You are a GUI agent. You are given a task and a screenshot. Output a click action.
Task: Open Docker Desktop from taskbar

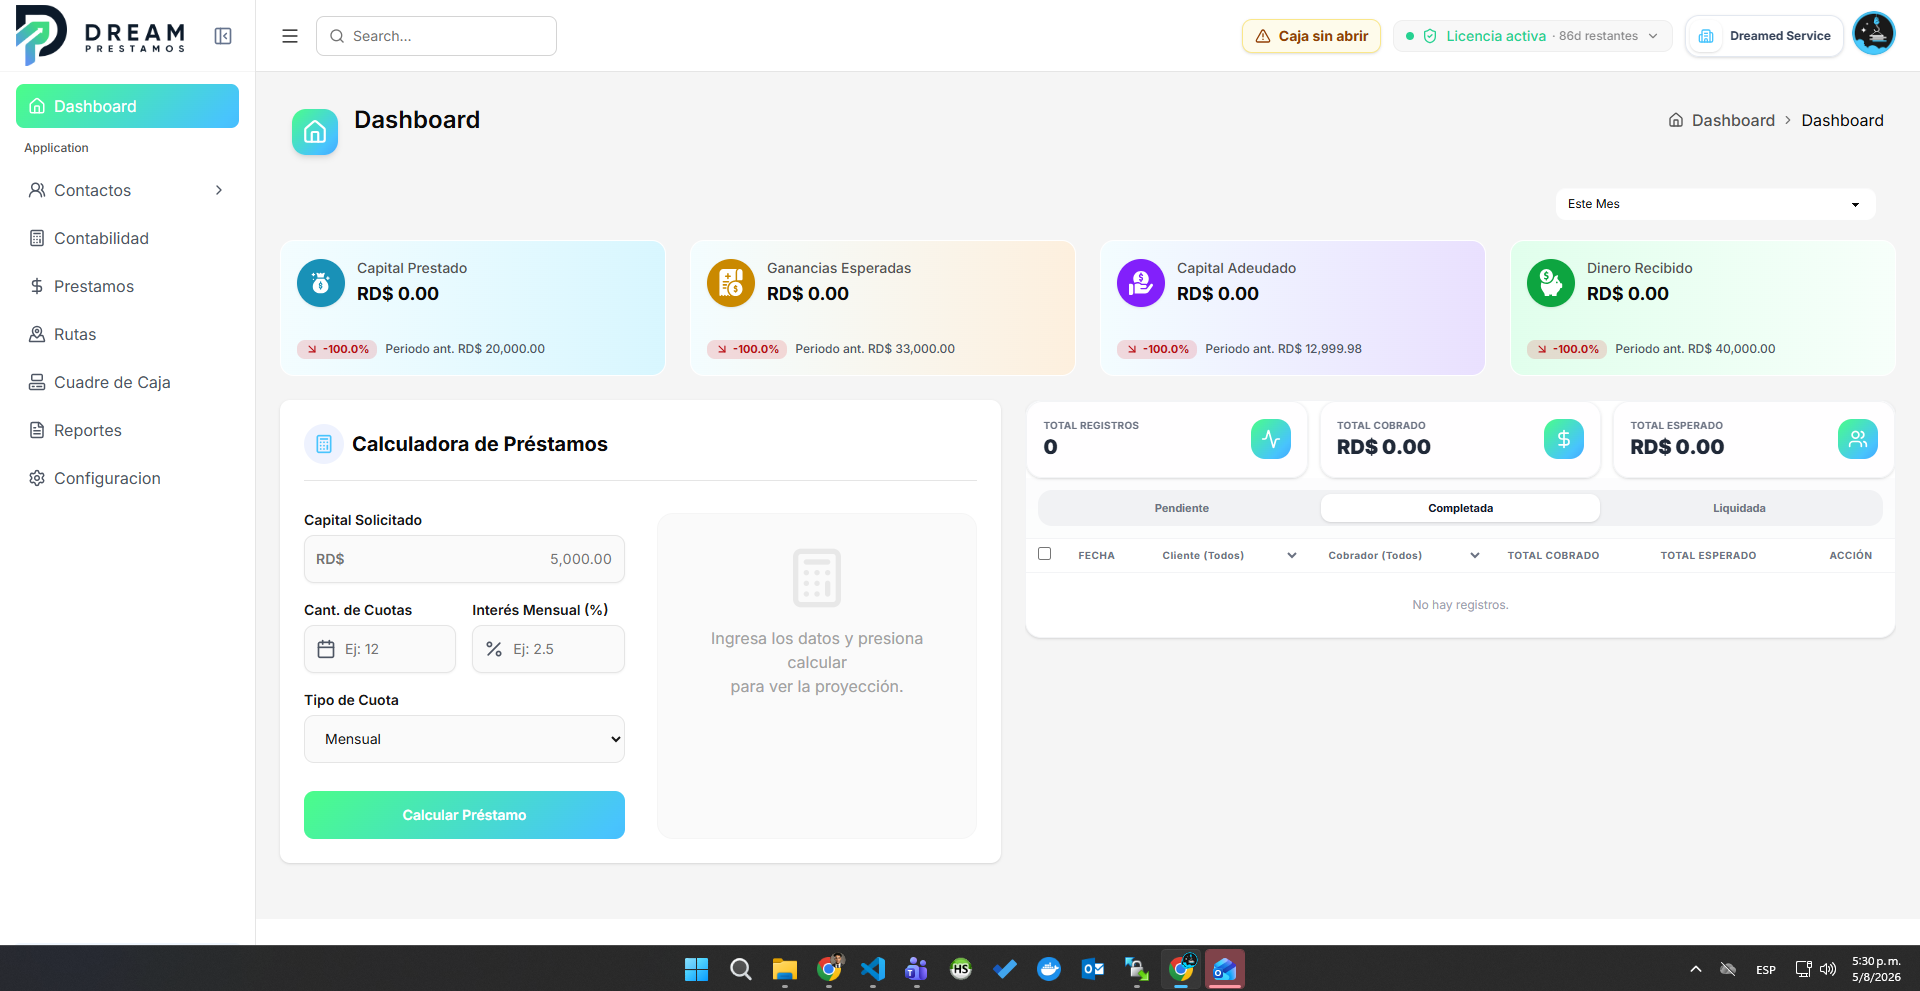click(1048, 969)
